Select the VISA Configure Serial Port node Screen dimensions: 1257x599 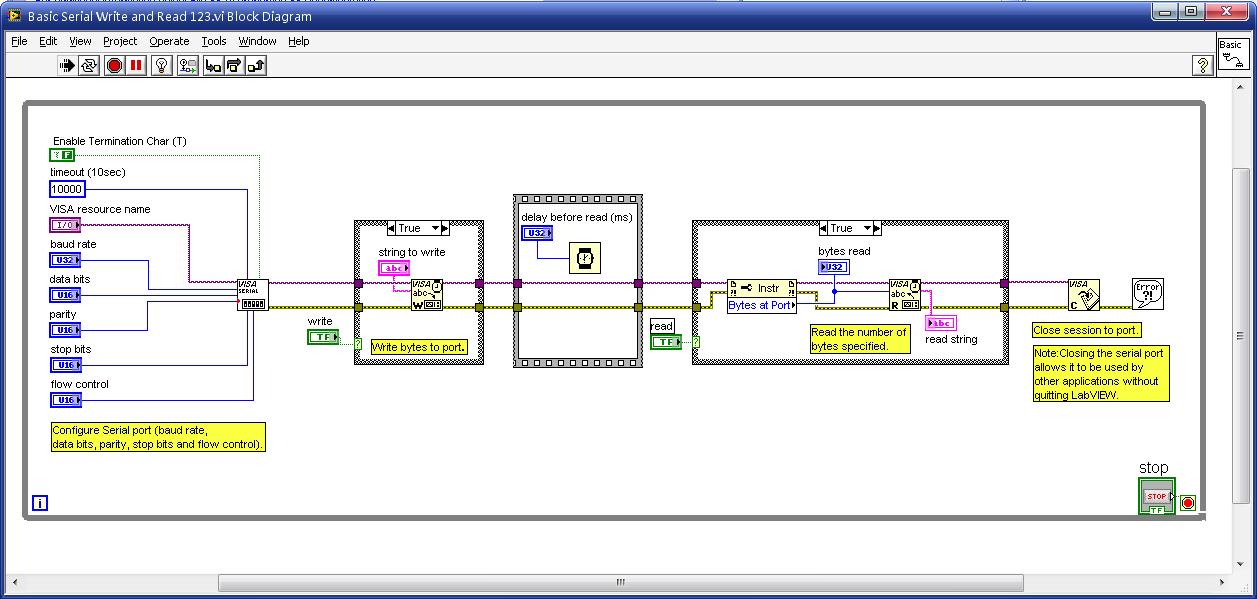tap(253, 295)
